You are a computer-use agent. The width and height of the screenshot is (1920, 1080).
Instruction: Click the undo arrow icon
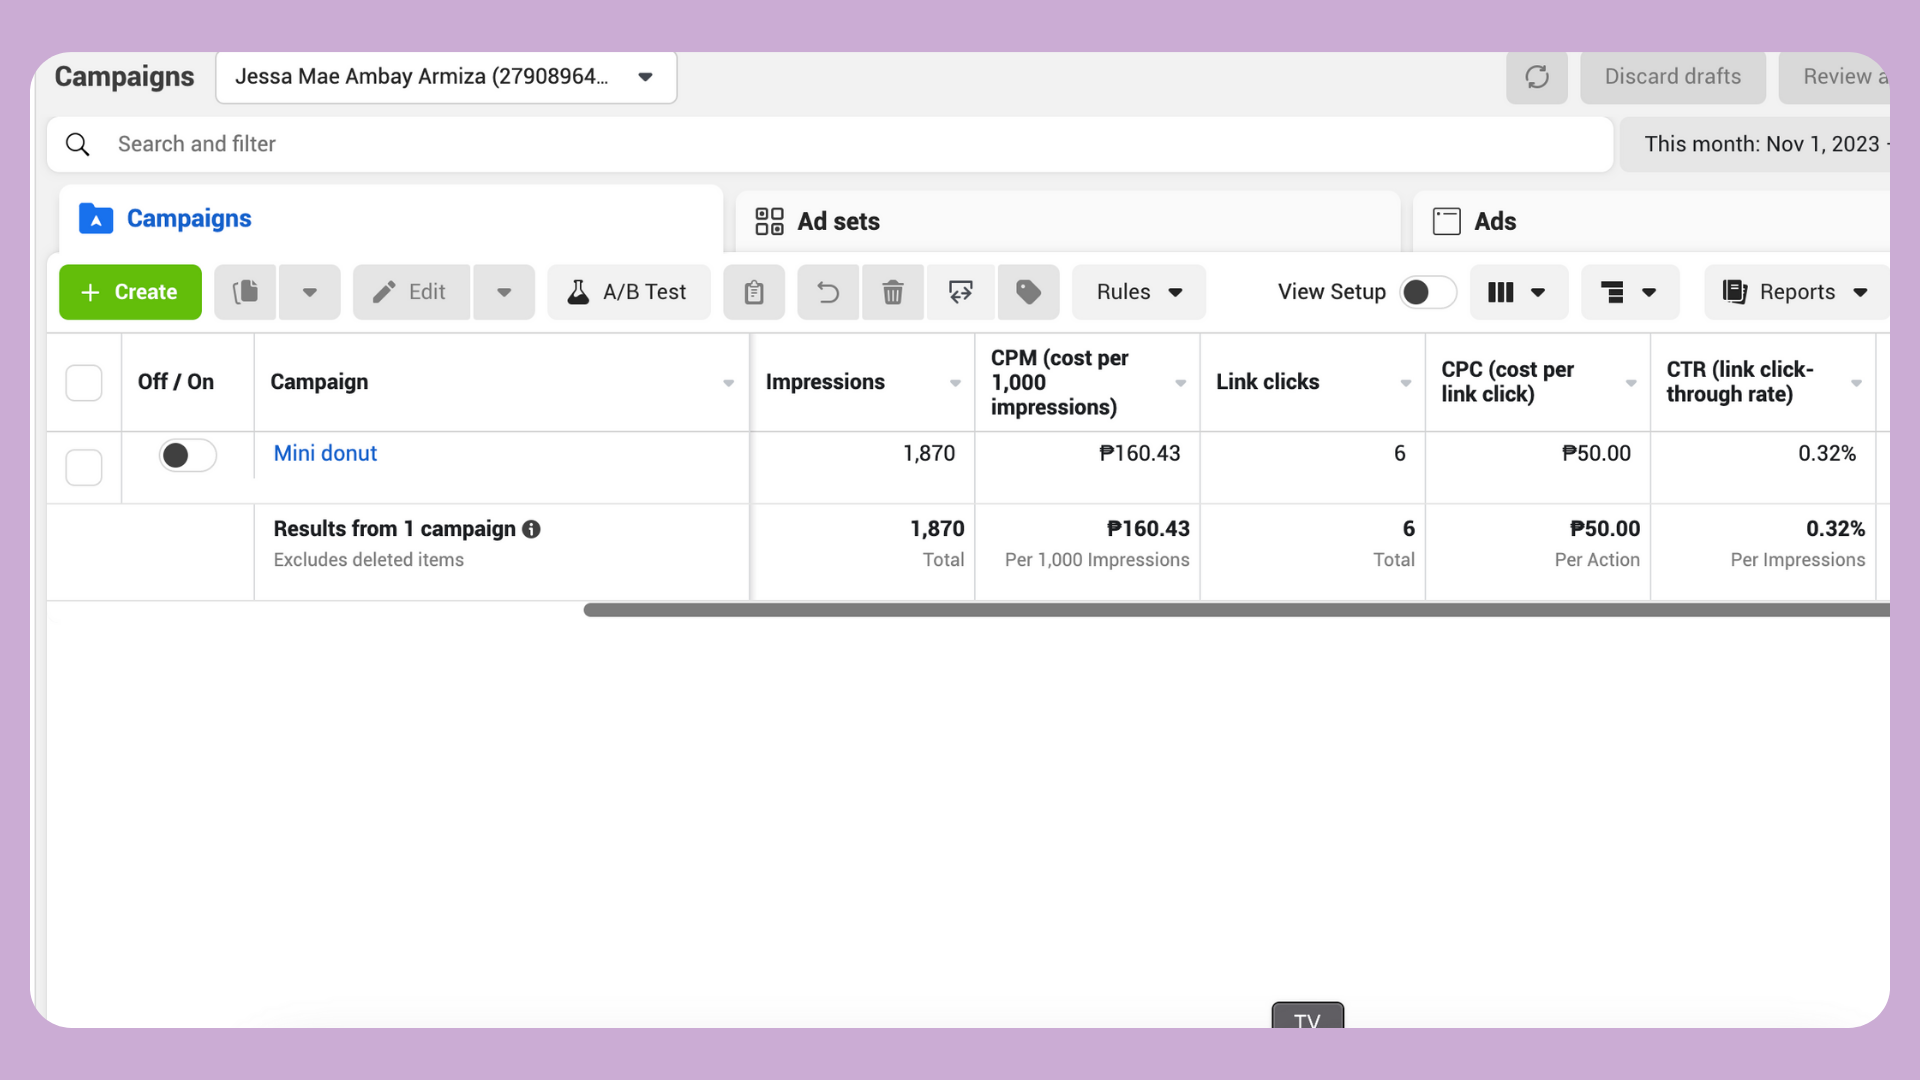coord(828,292)
